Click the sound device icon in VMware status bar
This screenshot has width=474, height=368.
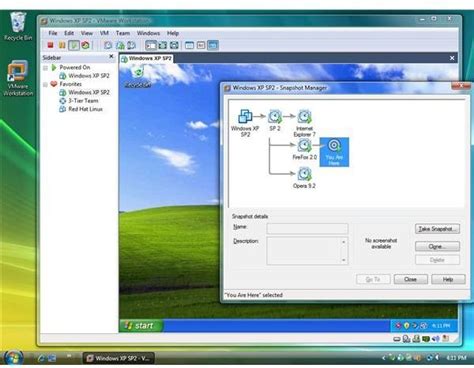point(436,339)
